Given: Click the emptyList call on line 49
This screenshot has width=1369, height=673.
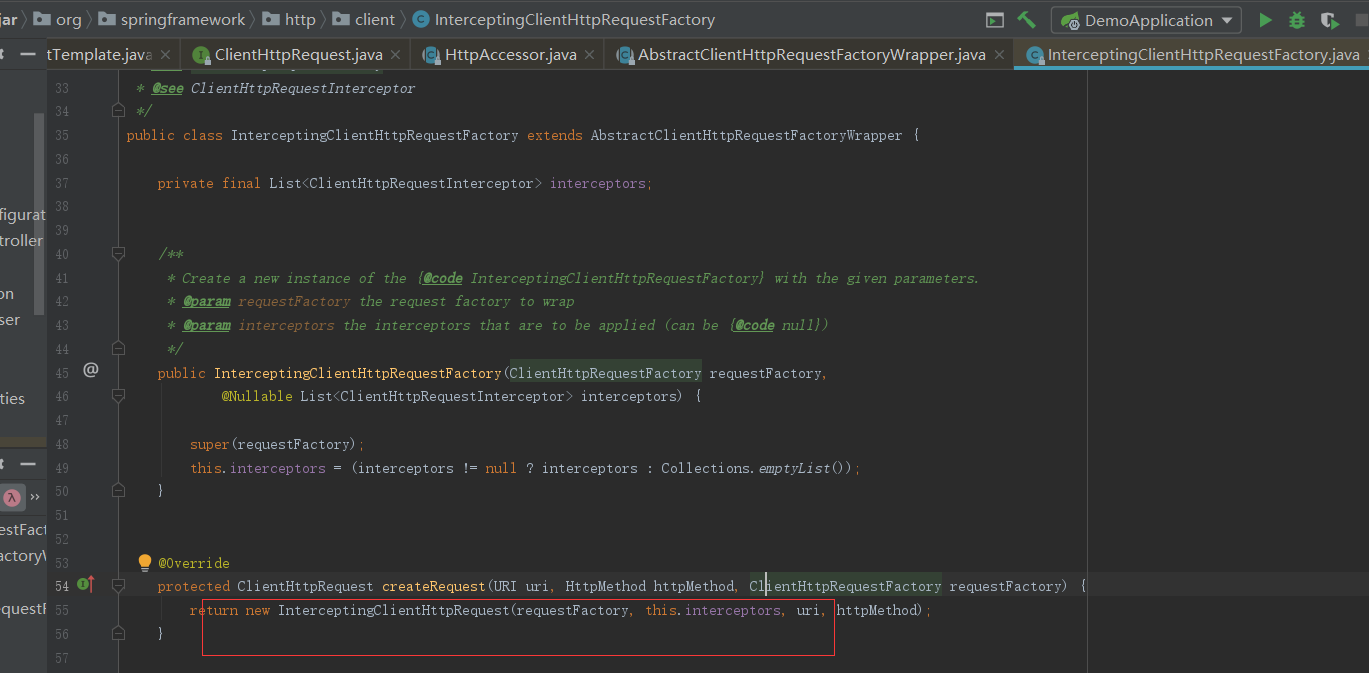Looking at the screenshot, I should coord(795,468).
